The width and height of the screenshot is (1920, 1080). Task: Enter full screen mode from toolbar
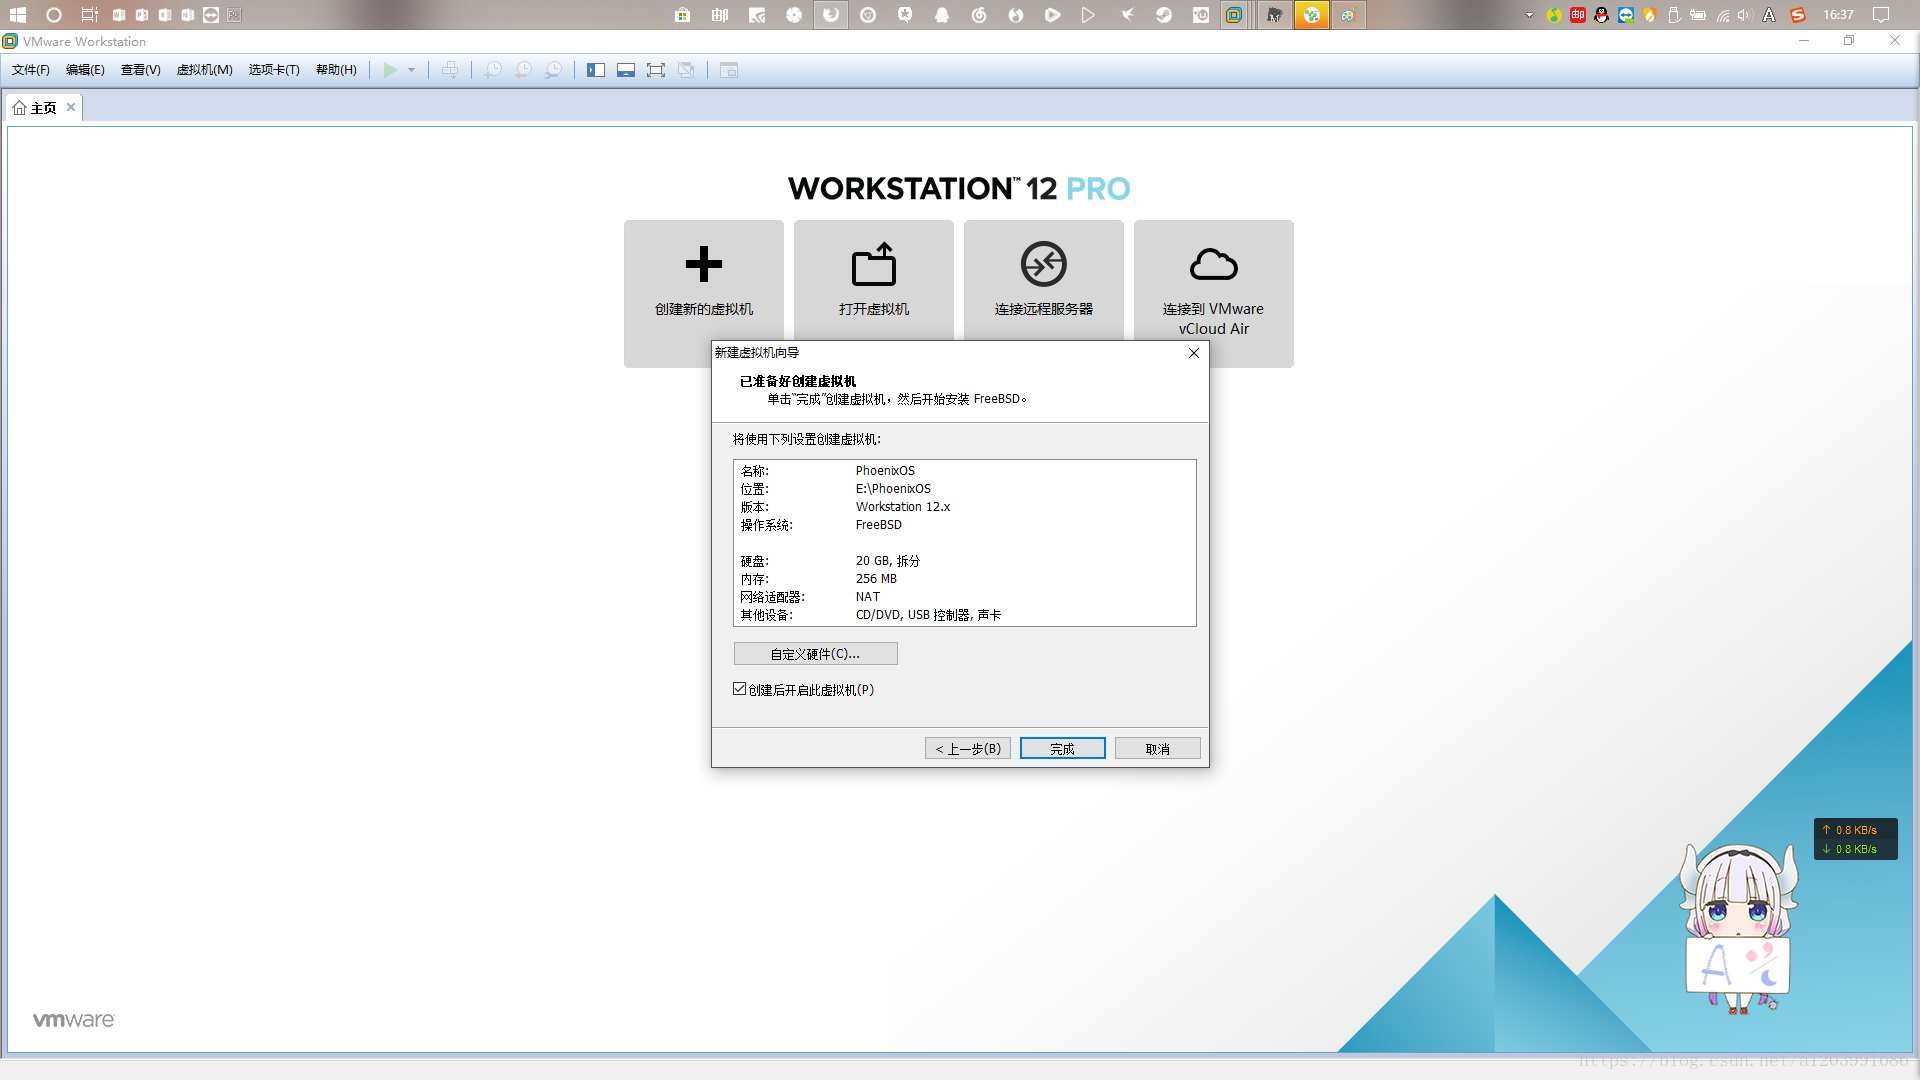(x=656, y=70)
